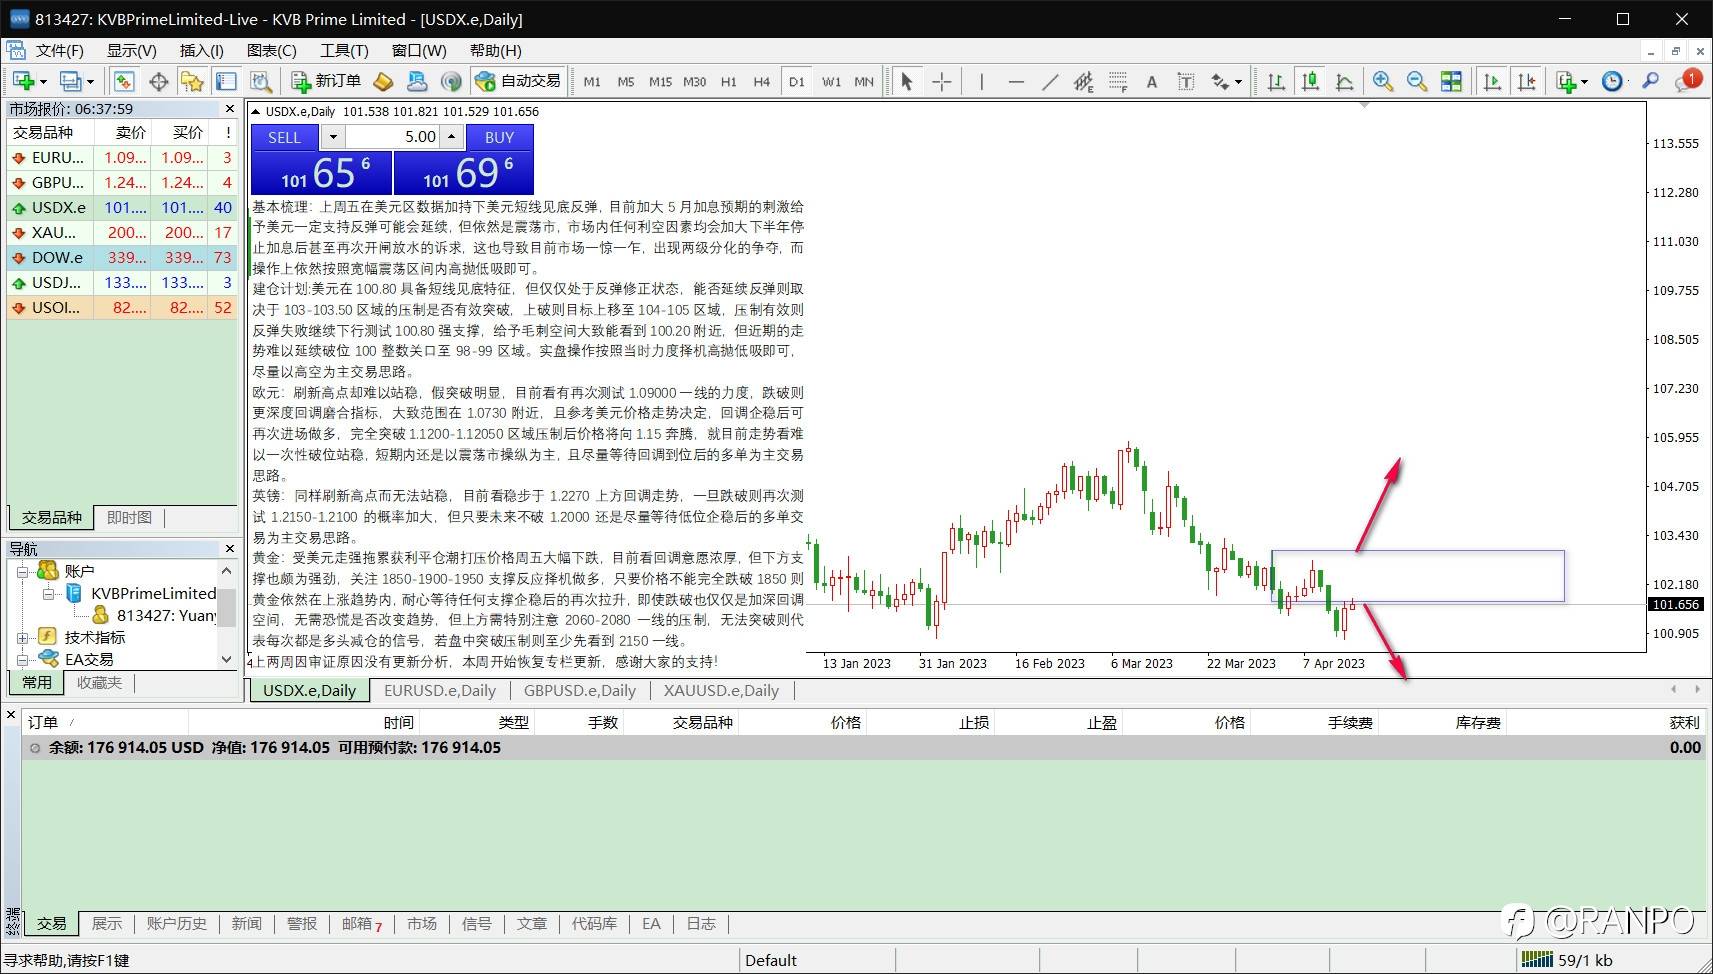
Task: Open the indicators list dropdown
Action: [1572, 81]
